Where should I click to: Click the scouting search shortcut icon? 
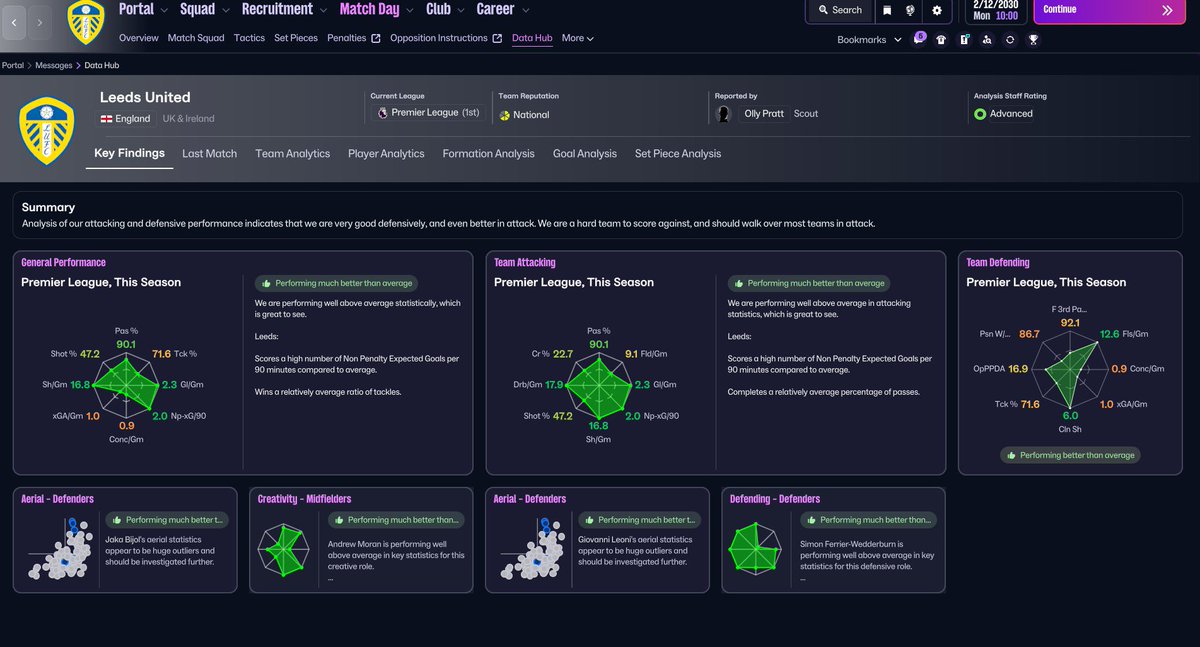(x=987, y=40)
